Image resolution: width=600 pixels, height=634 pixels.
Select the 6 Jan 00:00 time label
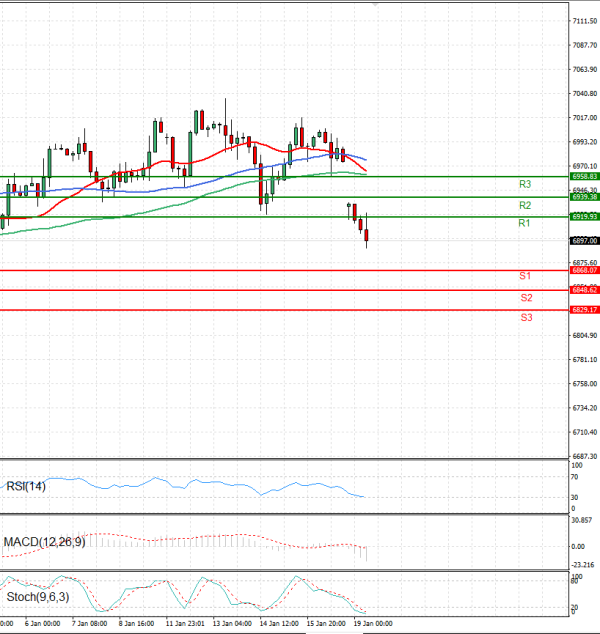coord(44,623)
